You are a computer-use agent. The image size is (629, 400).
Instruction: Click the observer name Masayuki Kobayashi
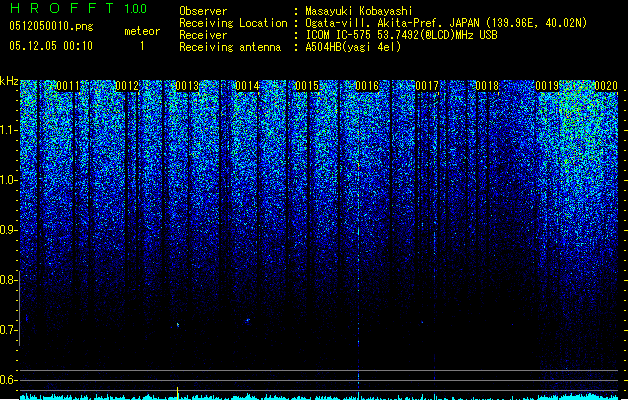pyautogui.click(x=359, y=11)
